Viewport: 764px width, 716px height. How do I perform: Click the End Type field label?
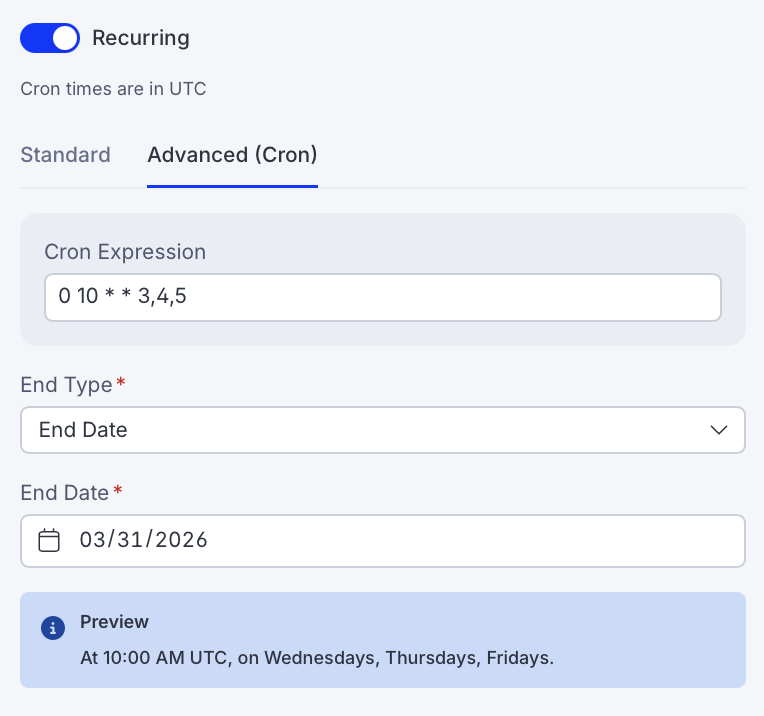[x=66, y=385]
